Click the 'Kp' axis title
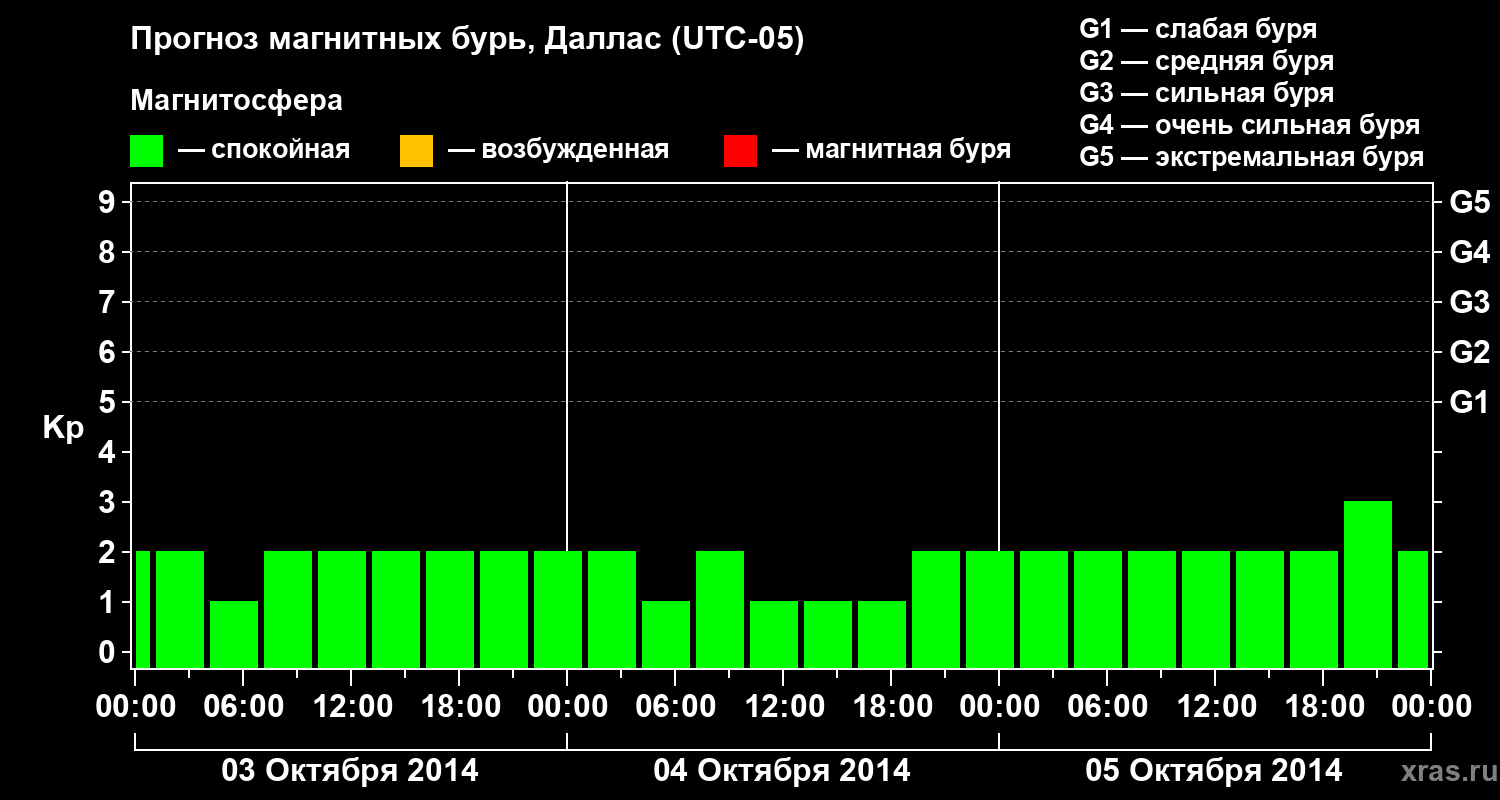This screenshot has height=800, width=1500. 63,428
